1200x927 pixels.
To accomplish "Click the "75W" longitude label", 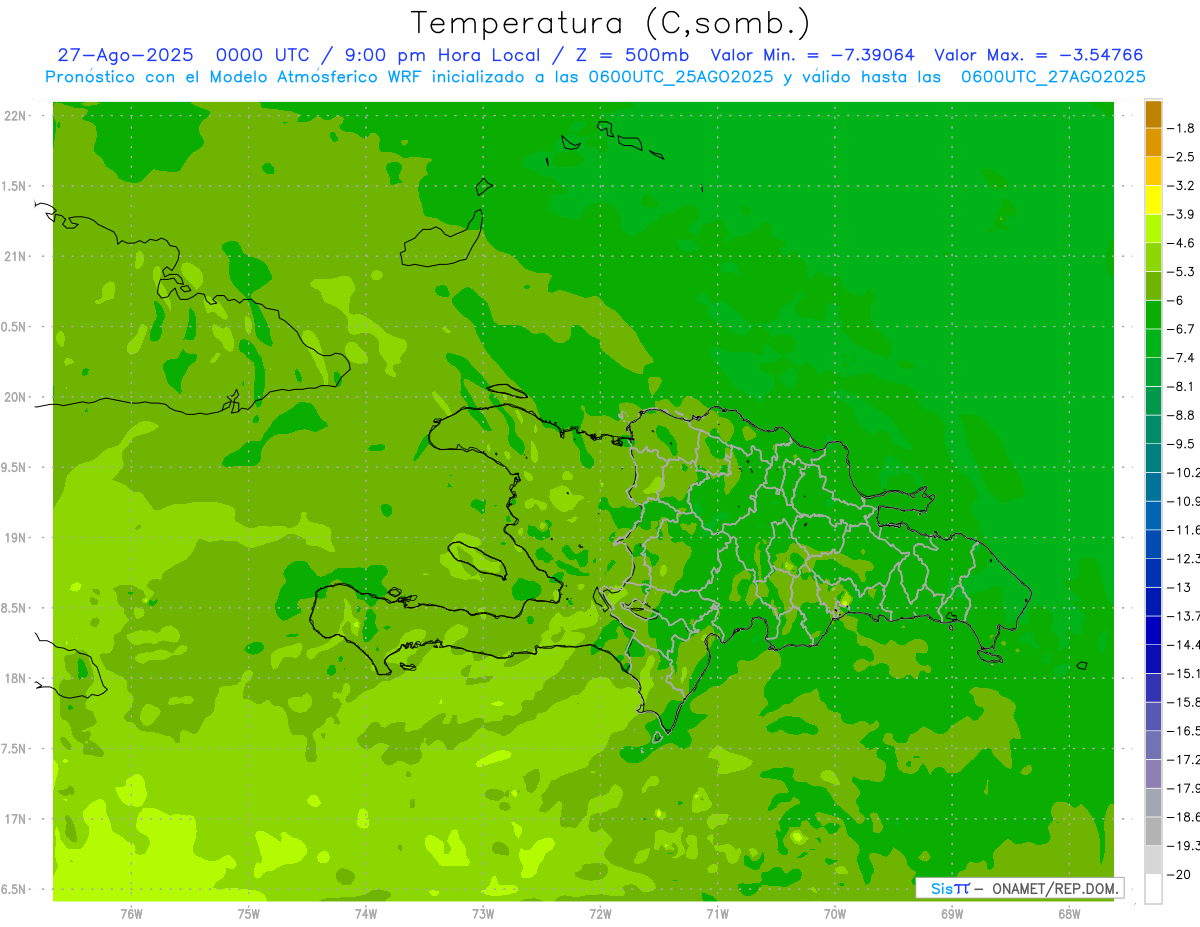I will (x=248, y=914).
